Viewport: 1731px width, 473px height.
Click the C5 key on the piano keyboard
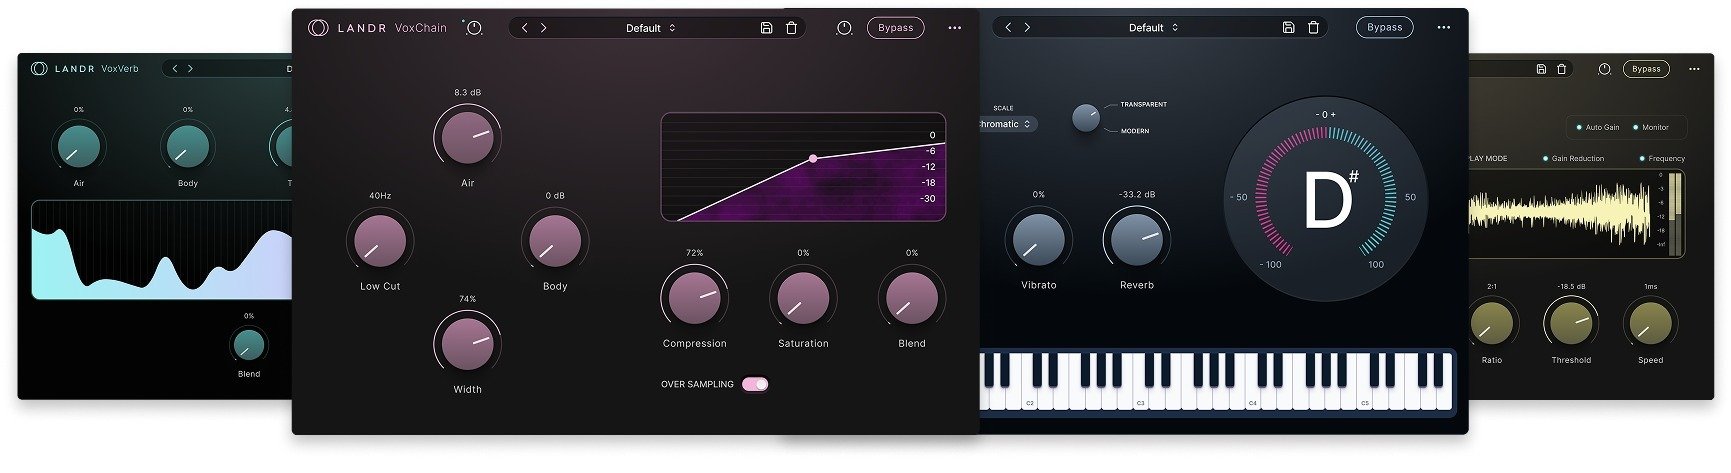coord(1364,399)
